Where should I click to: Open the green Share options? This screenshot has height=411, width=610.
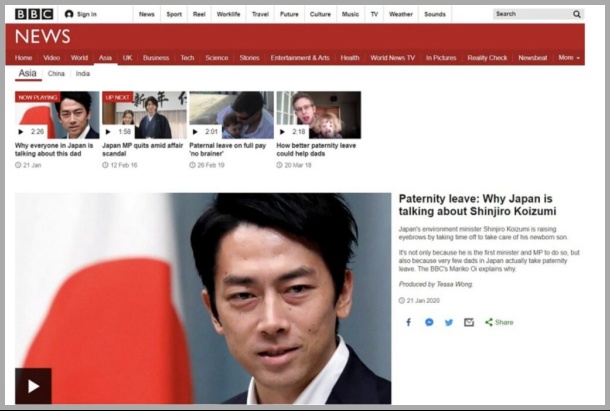[499, 322]
